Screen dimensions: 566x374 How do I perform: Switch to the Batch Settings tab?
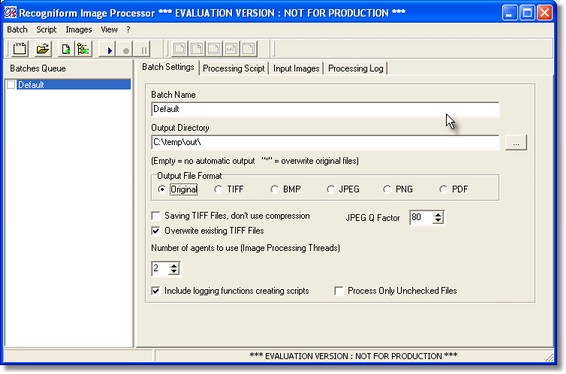coord(168,67)
